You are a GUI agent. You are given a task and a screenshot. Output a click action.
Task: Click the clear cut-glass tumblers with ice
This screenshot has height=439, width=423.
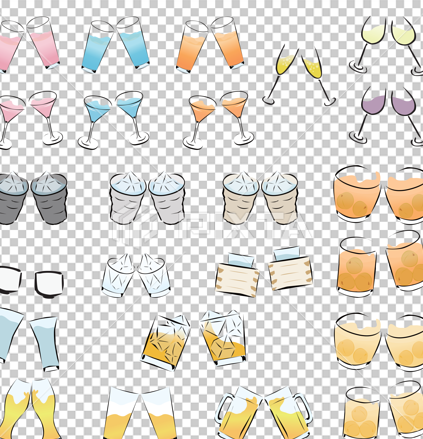[x=136, y=275]
